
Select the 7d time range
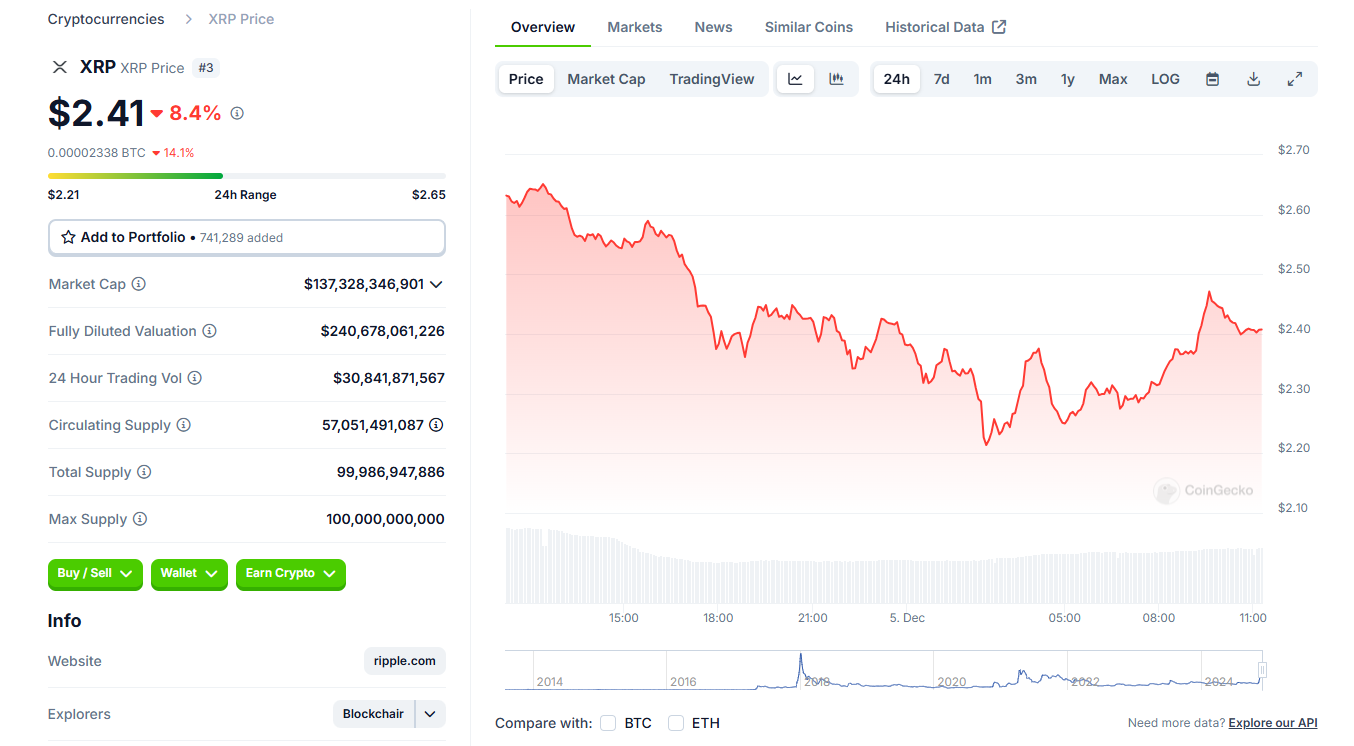(x=942, y=79)
